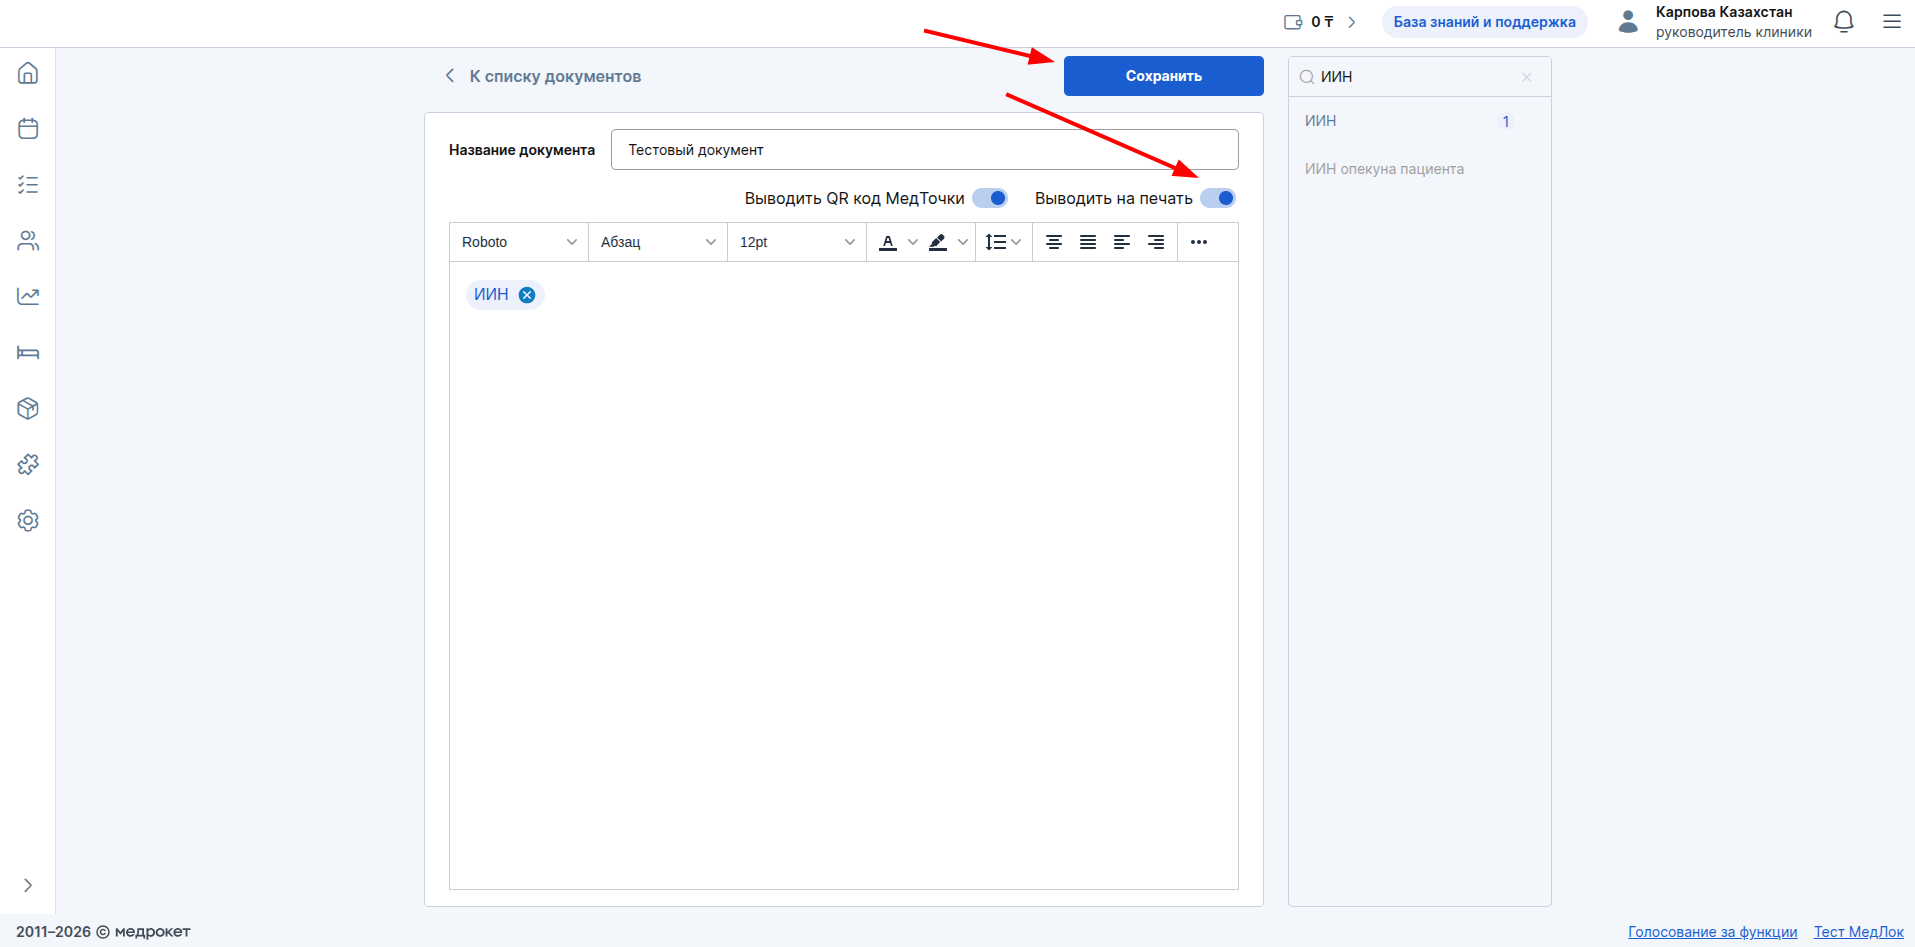Click the document name input field
Image resolution: width=1915 pixels, height=947 pixels.
point(924,150)
